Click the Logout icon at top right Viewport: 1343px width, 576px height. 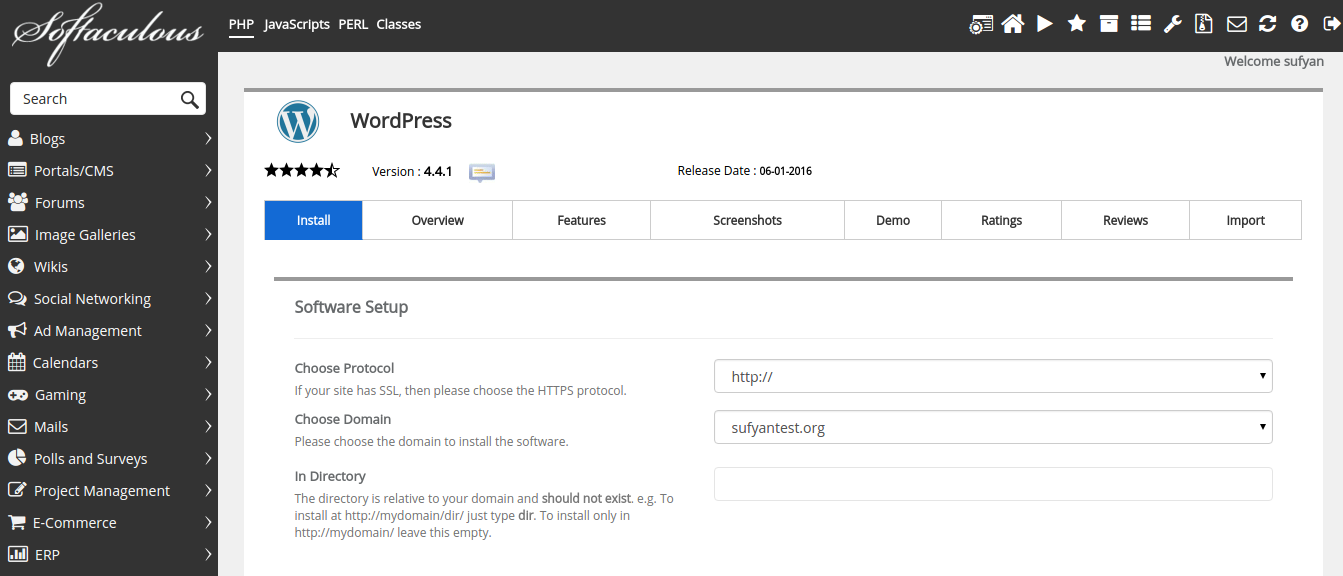pyautogui.click(x=1330, y=23)
